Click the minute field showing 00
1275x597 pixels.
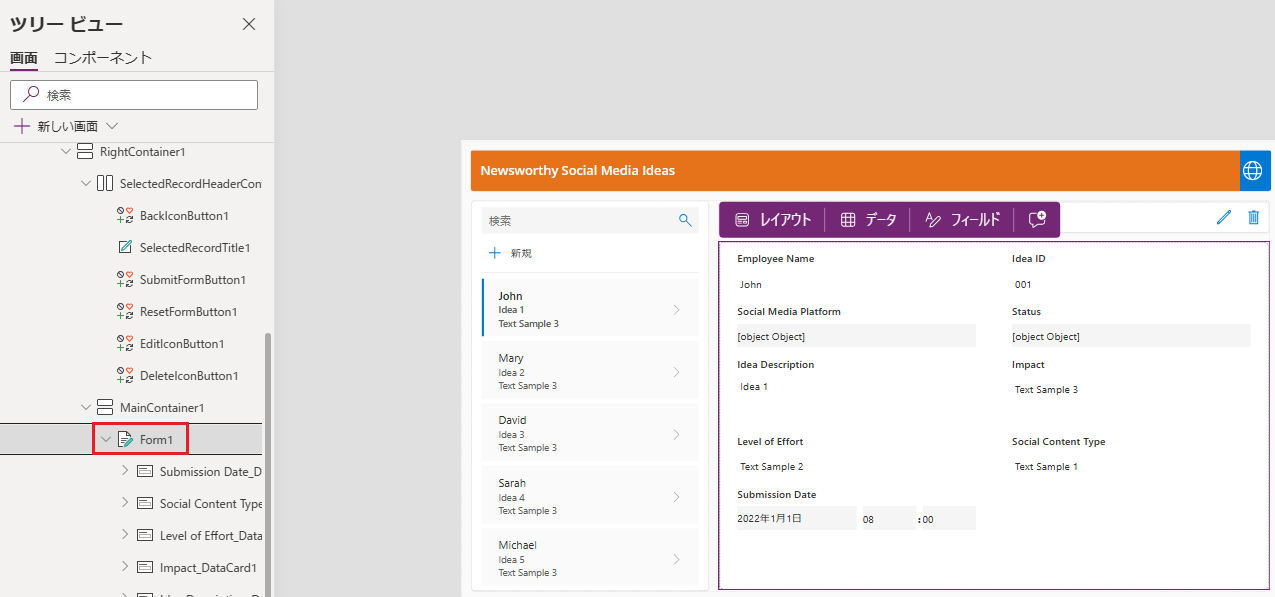948,518
